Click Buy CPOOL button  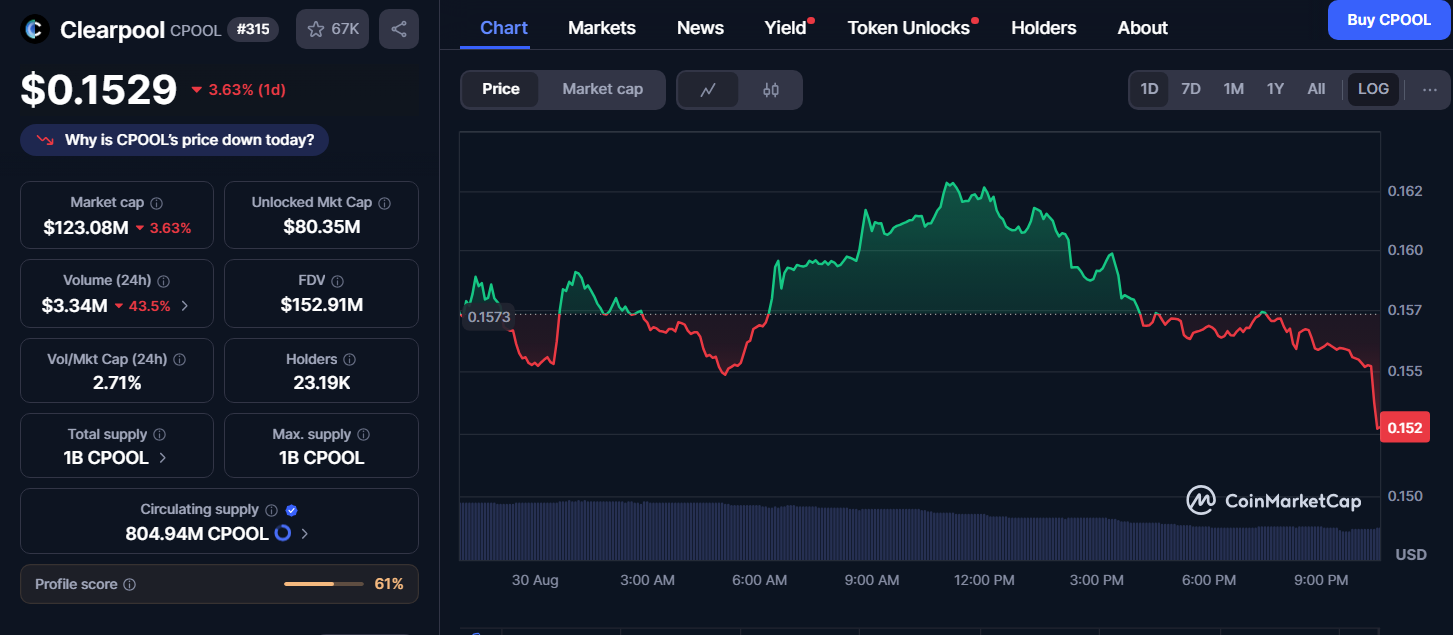[1389, 20]
